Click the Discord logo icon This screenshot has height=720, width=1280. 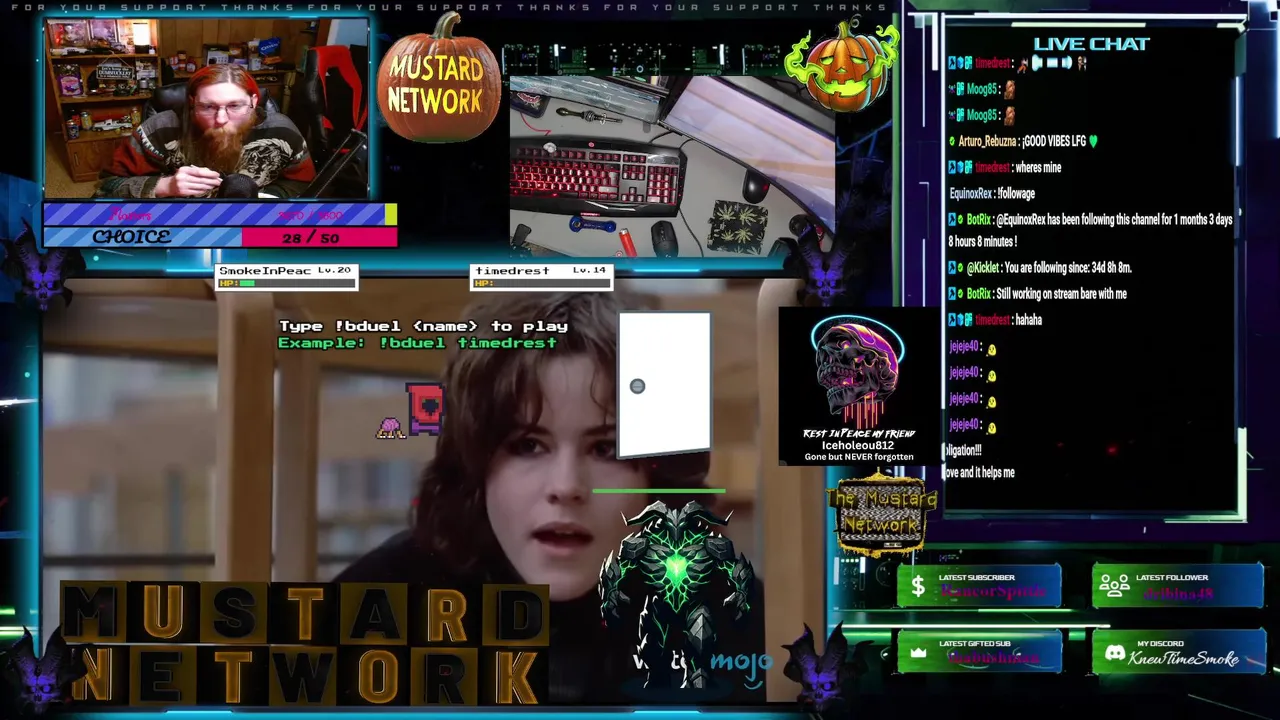(x=1114, y=653)
